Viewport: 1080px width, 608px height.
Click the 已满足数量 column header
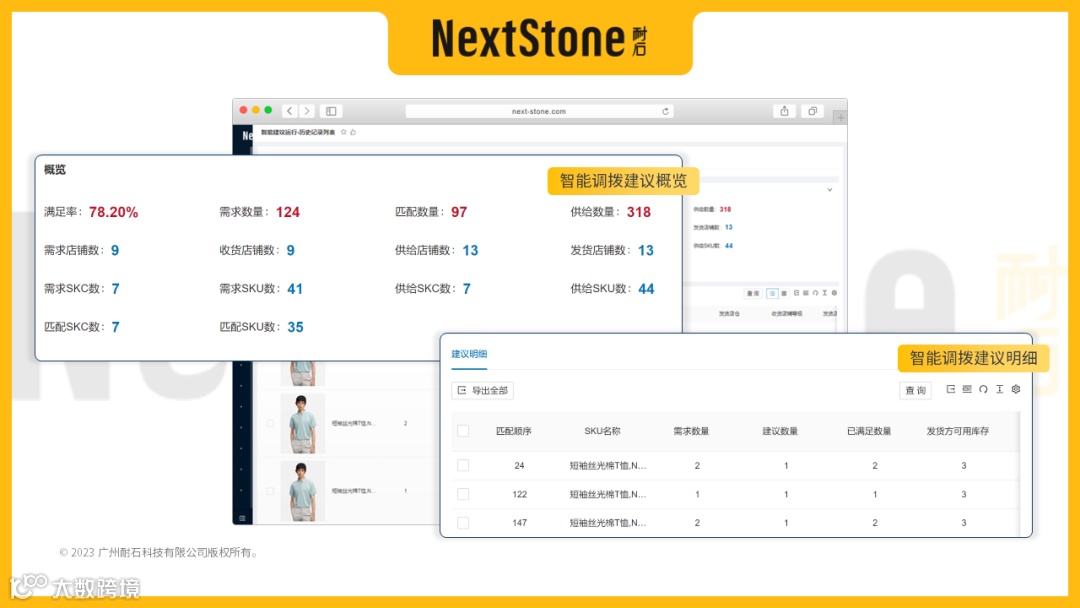click(869, 431)
